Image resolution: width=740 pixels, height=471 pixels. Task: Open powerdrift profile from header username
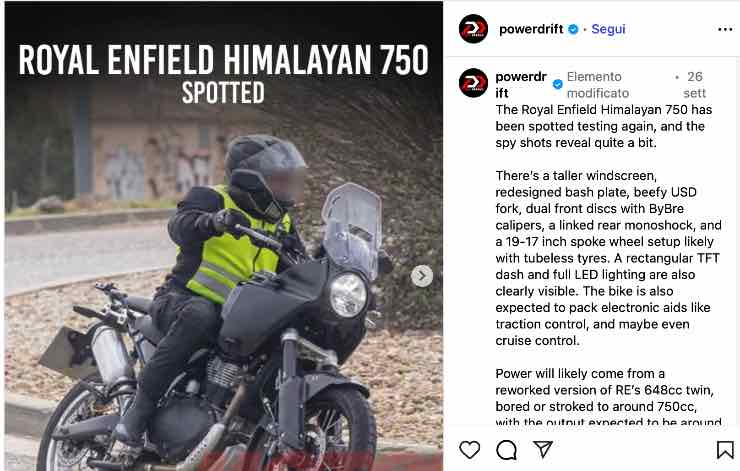click(531, 29)
